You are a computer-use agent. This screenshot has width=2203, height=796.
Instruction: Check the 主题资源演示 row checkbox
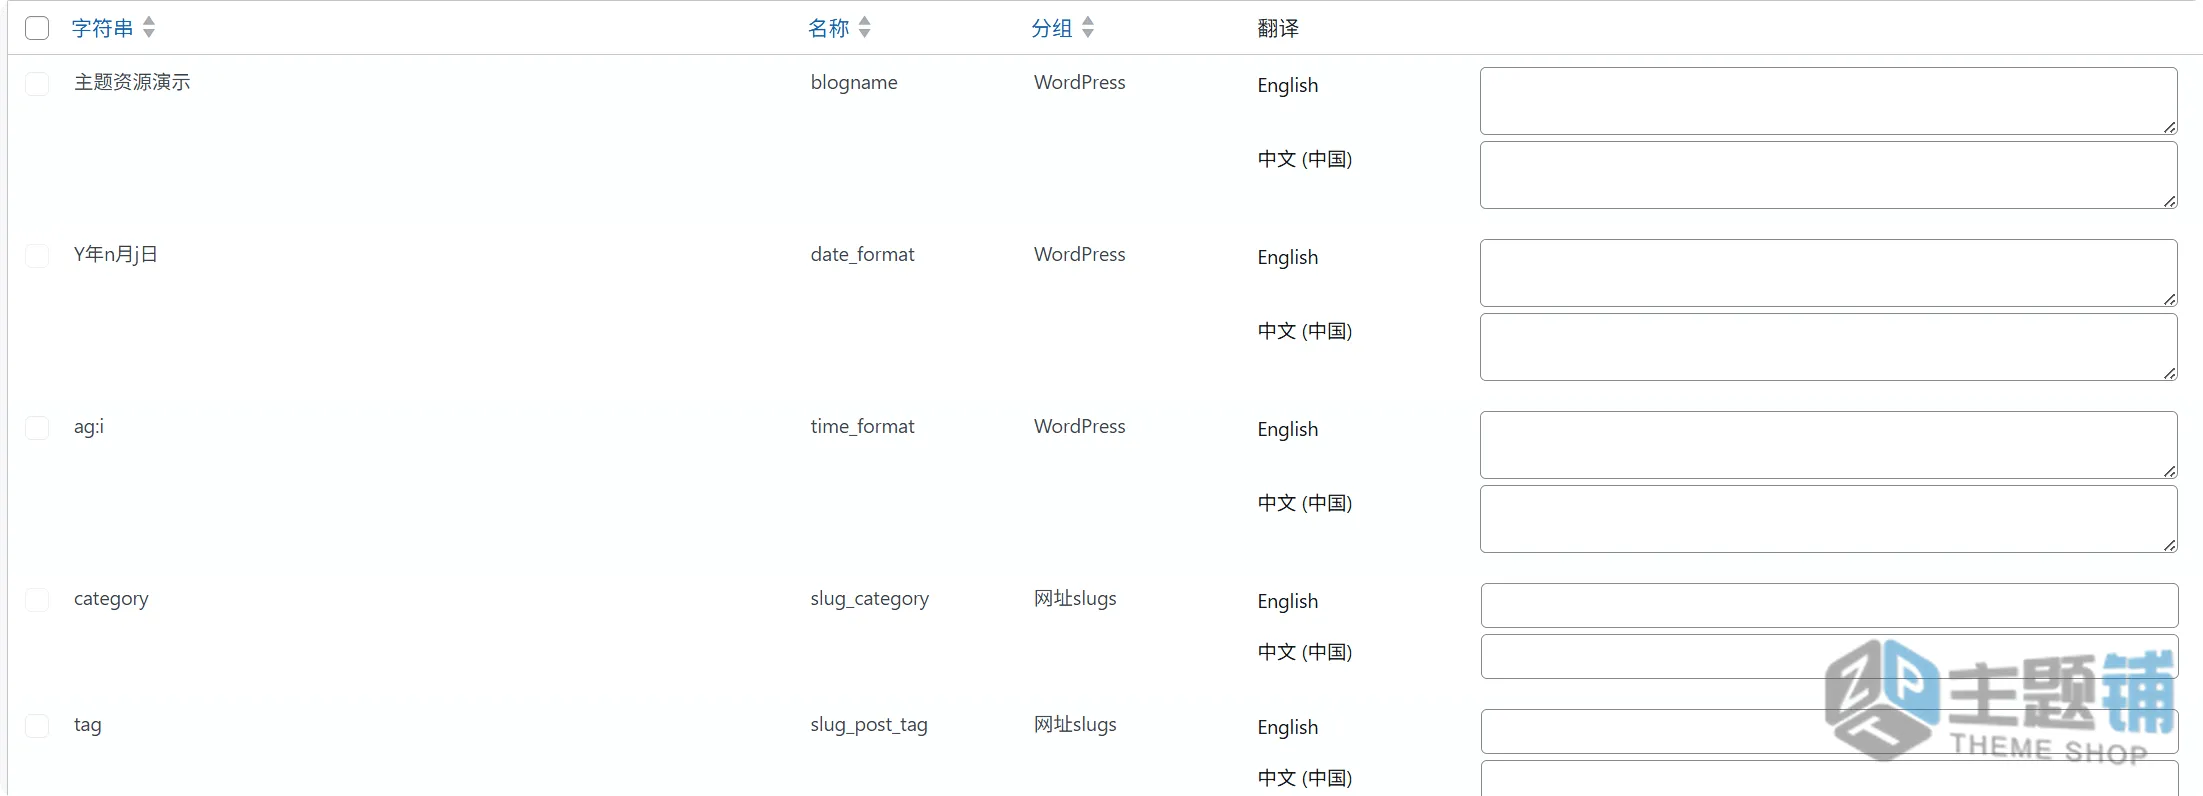(37, 84)
